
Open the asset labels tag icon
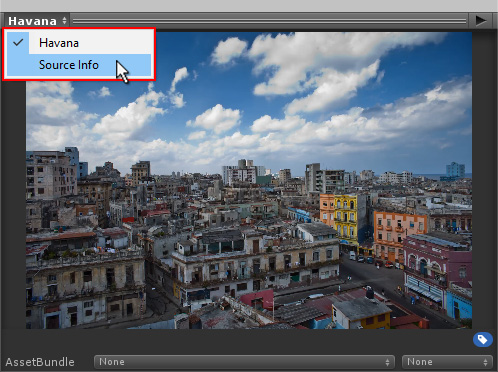coord(482,340)
